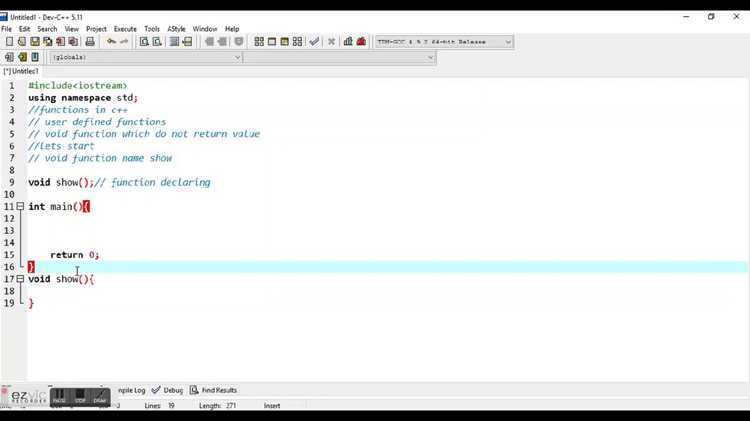Click the Find magnifier toolbar icon

pyautogui.click(x=144, y=42)
